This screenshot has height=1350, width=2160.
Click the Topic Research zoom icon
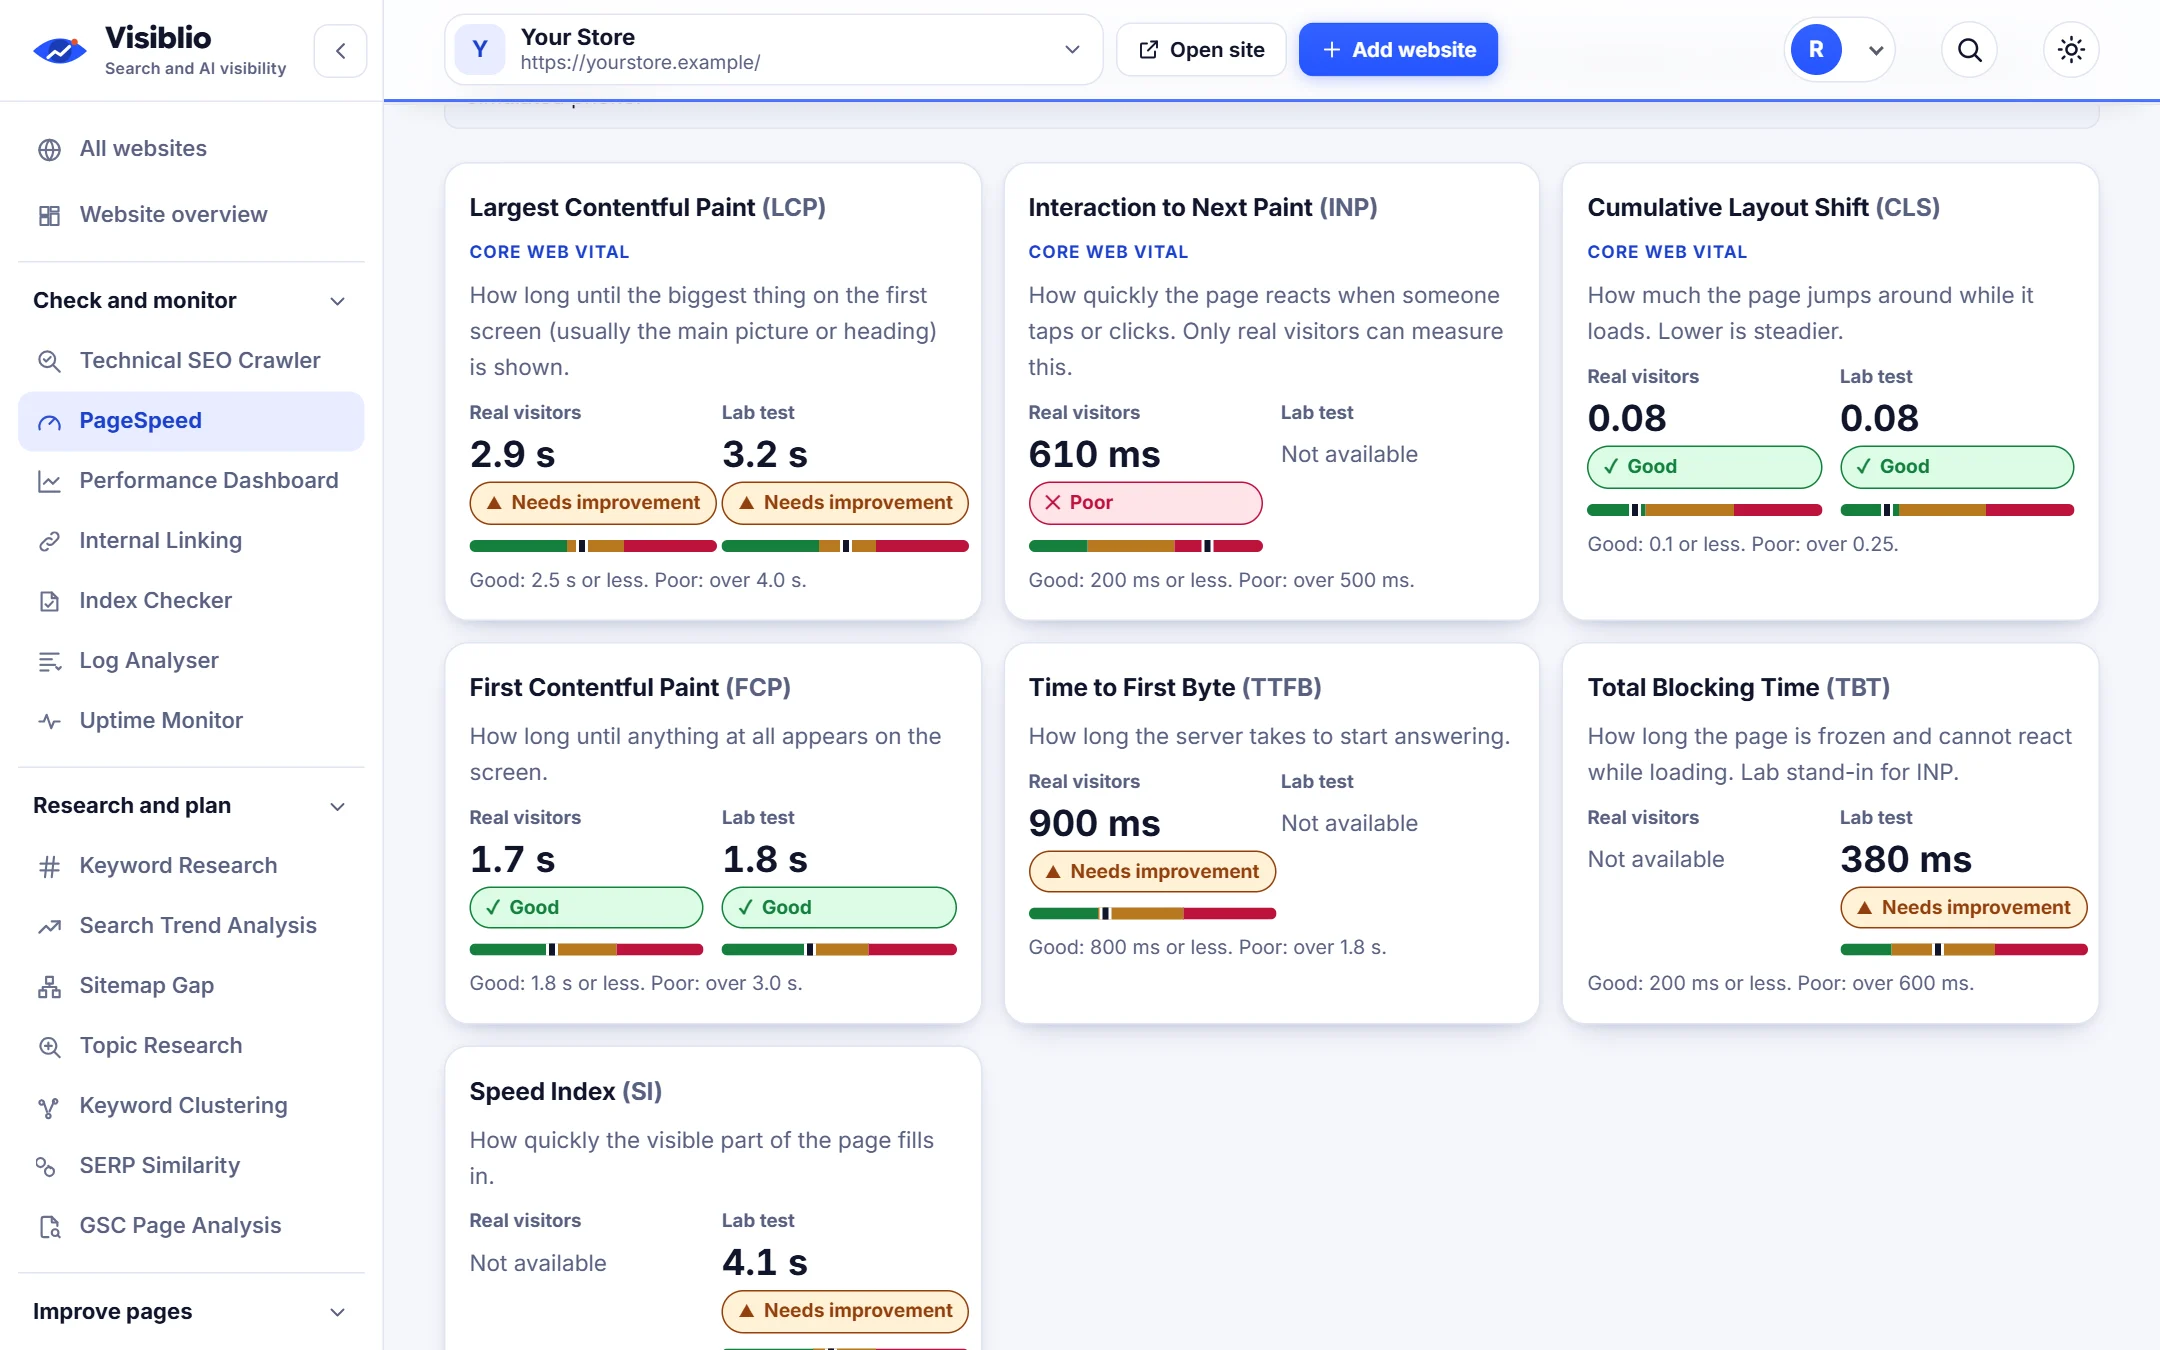[x=49, y=1046]
